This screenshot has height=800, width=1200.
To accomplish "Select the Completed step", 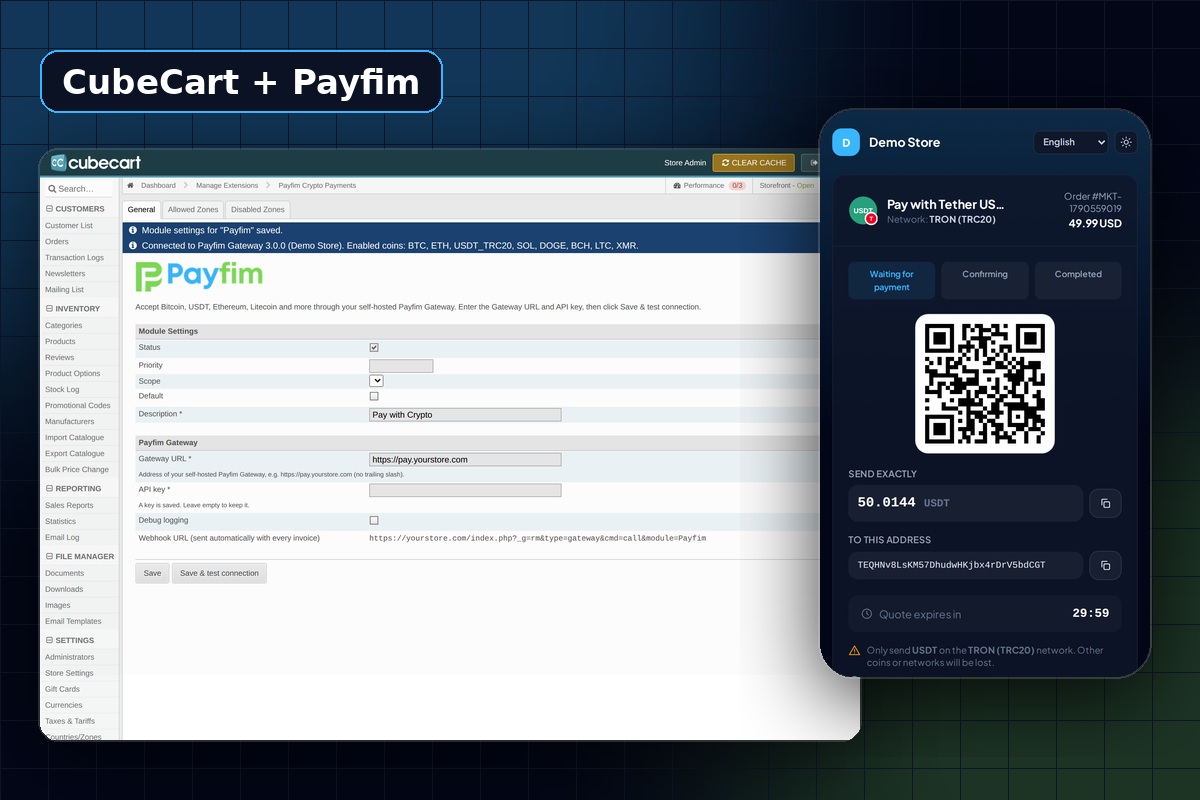I will pos(1078,281).
